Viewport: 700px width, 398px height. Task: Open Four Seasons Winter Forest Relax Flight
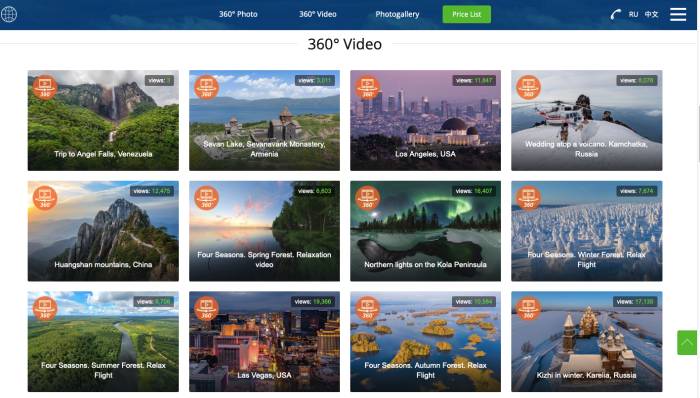click(587, 231)
